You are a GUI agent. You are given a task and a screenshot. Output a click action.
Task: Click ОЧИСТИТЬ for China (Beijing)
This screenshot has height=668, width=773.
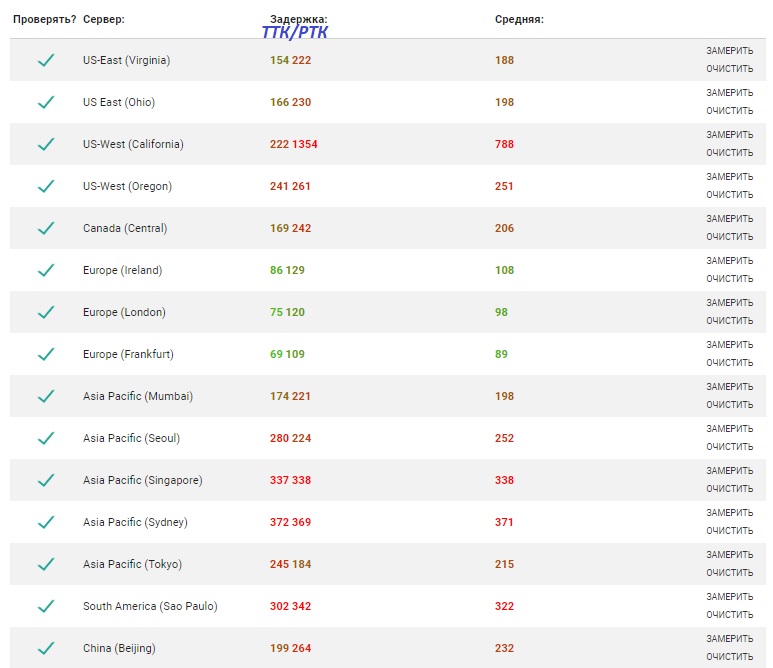729,657
